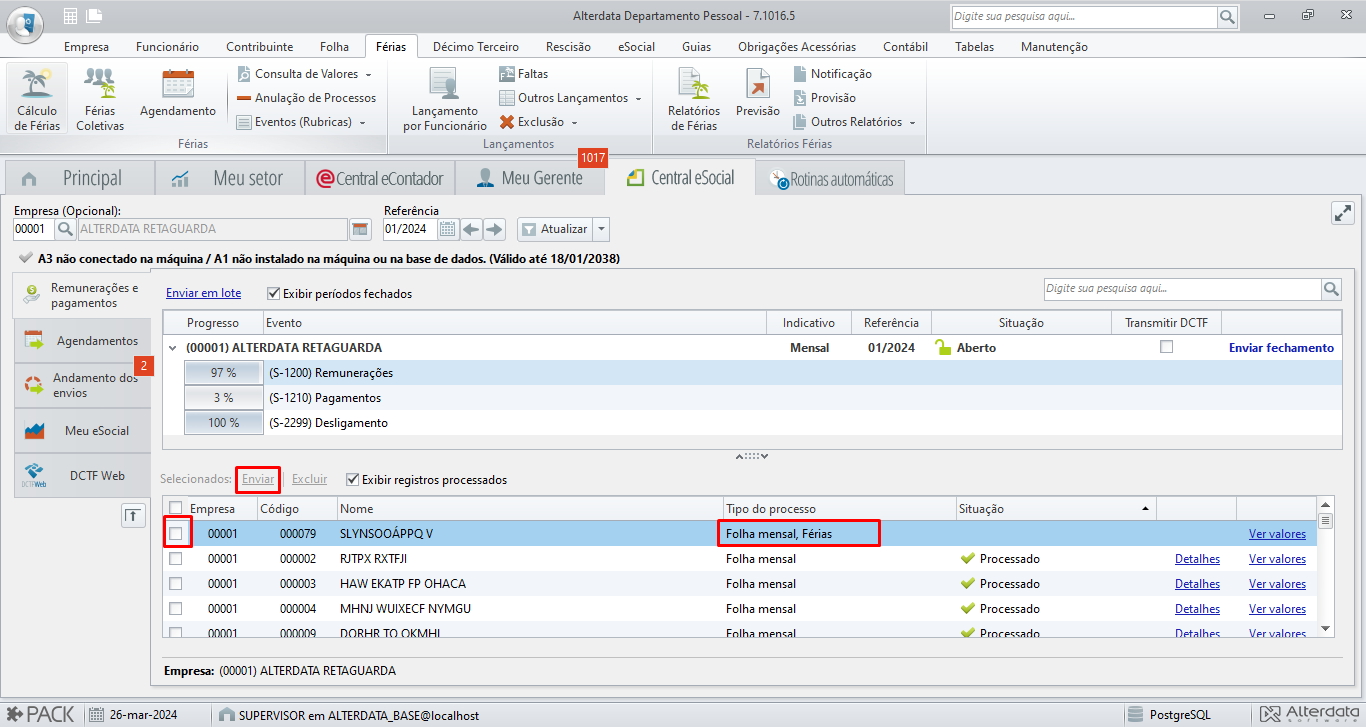The width and height of the screenshot is (1366, 727).
Task: Open Outros Relatórios dropdown
Action: (x=855, y=122)
